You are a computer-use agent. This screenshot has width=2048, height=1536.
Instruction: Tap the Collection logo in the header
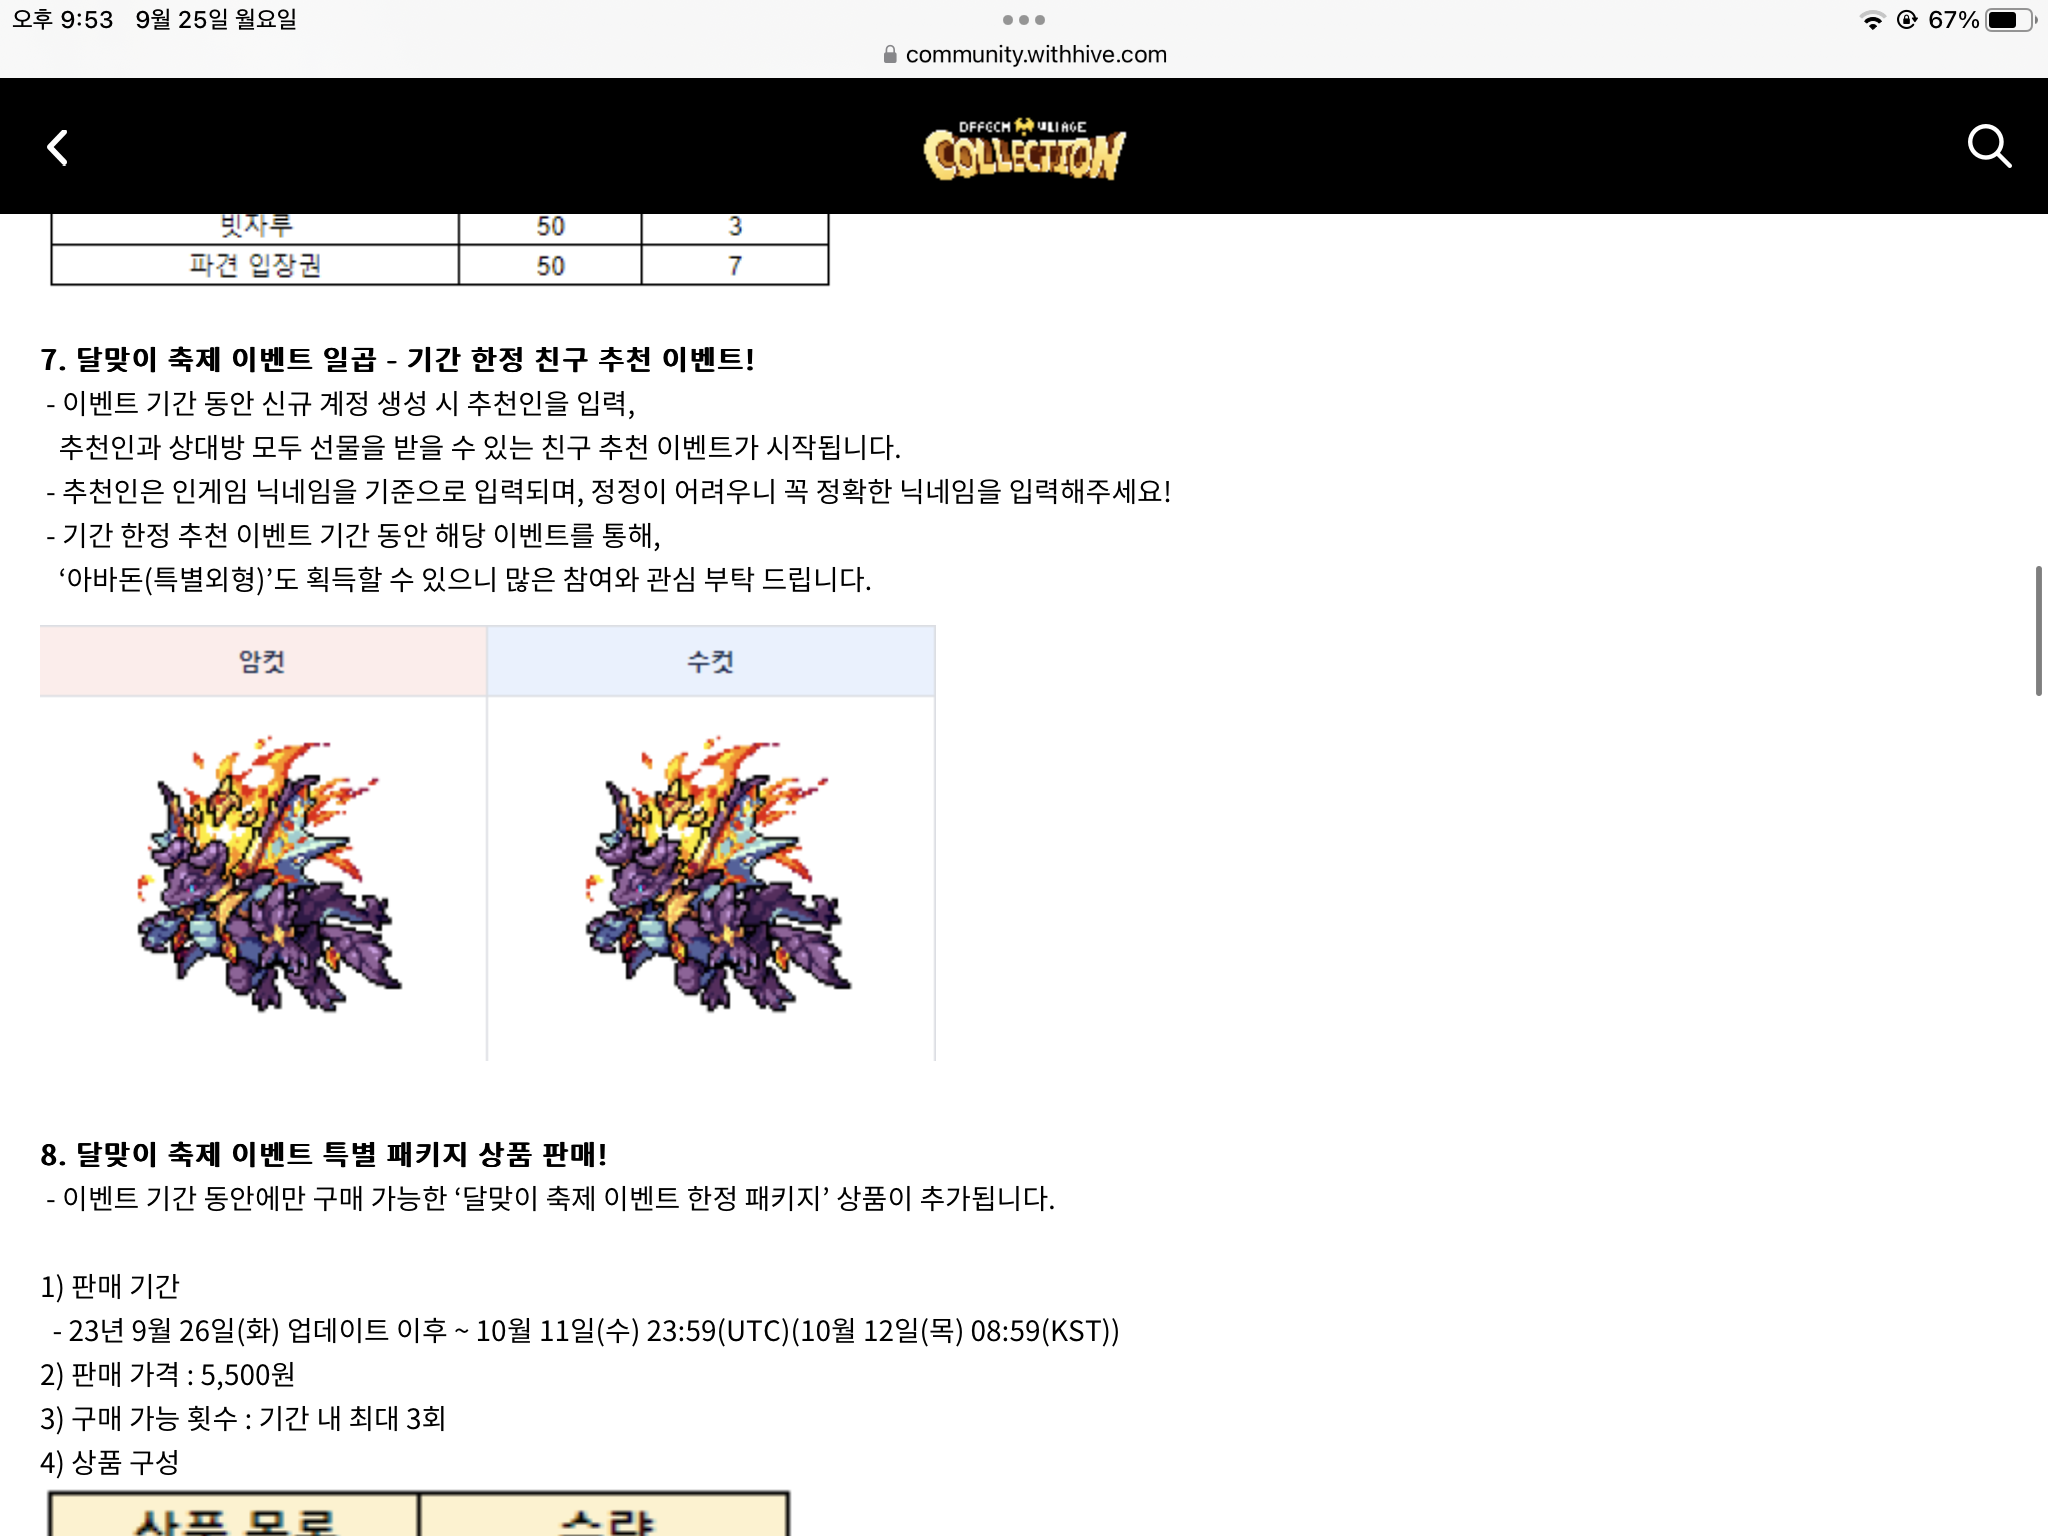1024,150
